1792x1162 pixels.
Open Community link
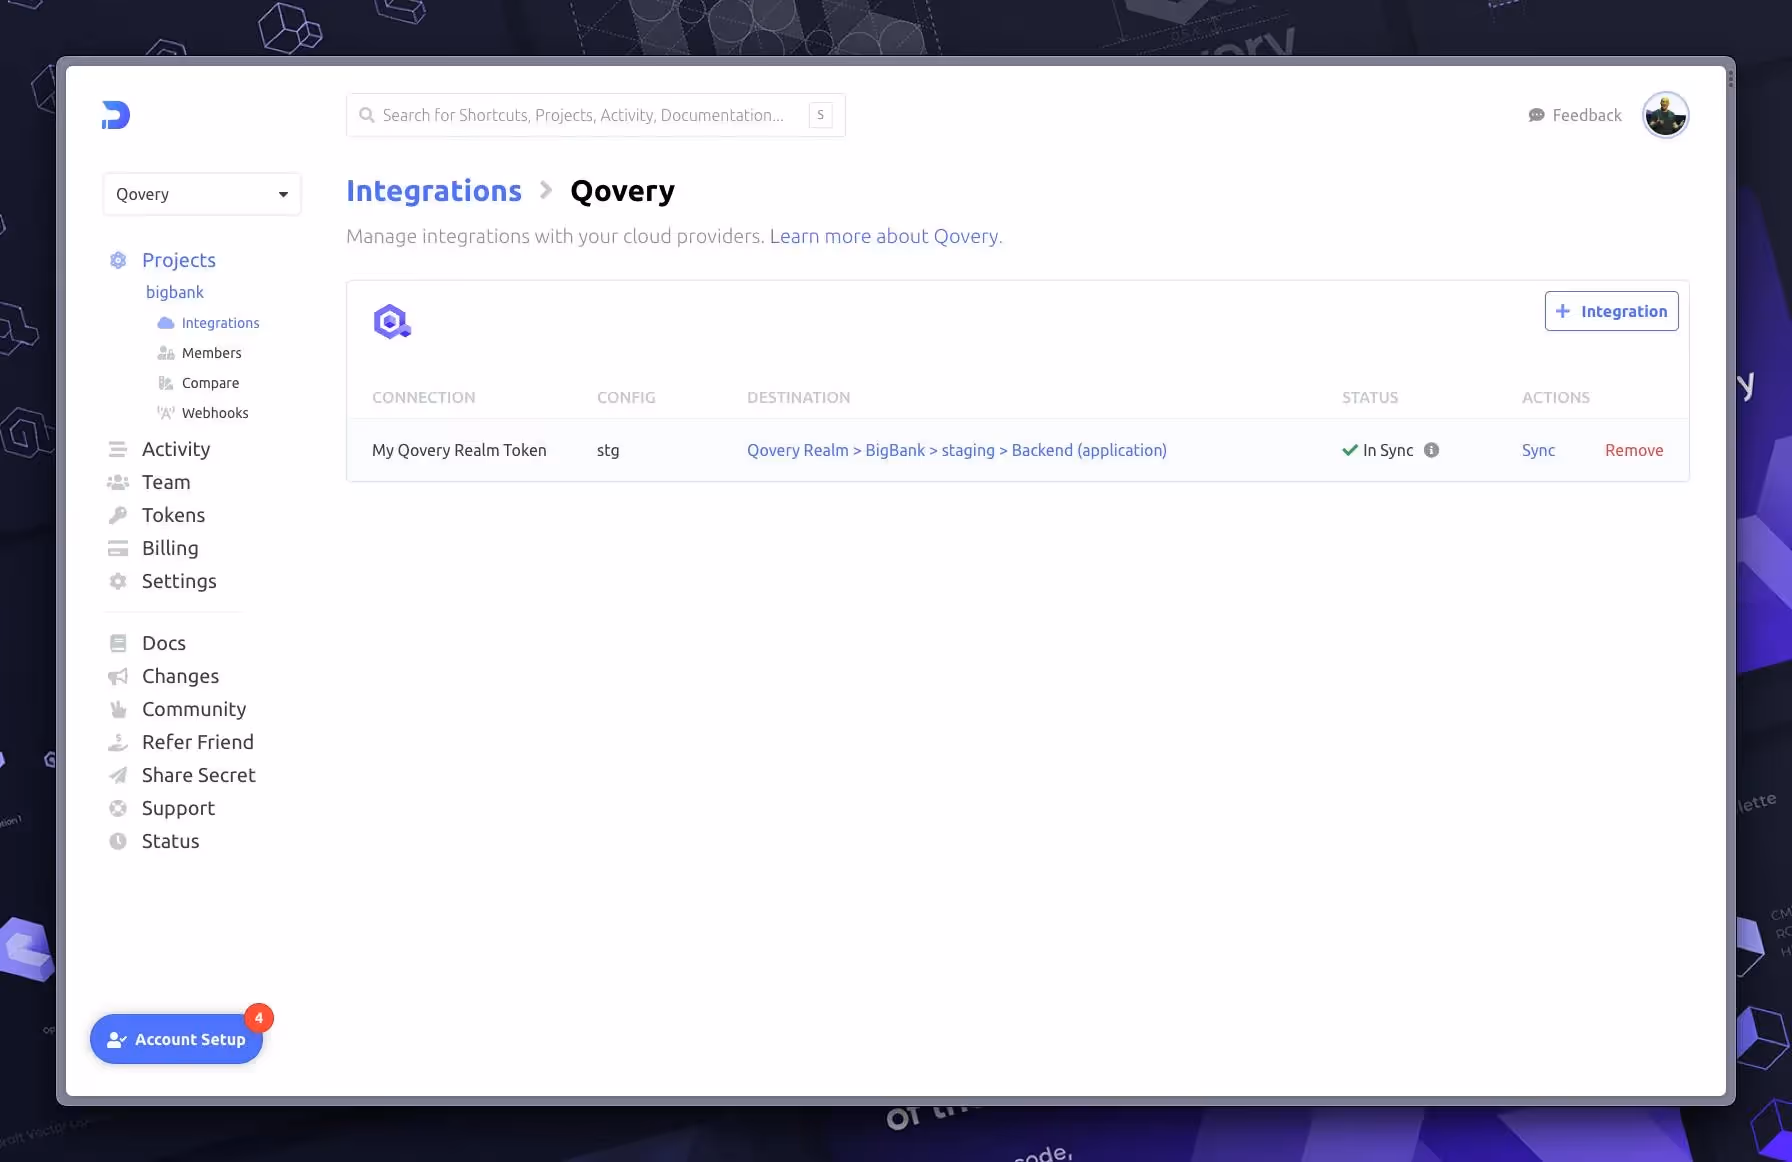pyautogui.click(x=194, y=709)
